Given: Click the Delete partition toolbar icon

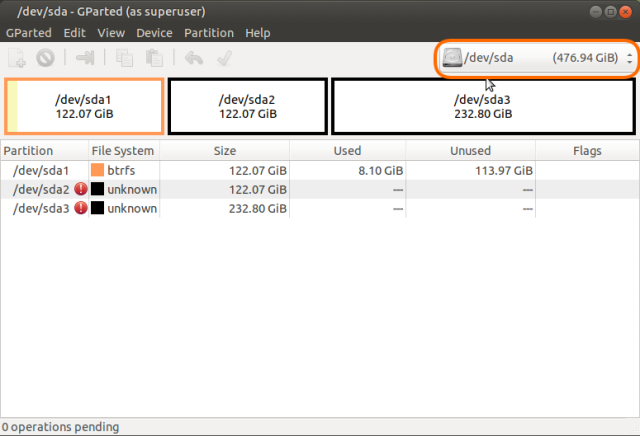Looking at the screenshot, I should [45, 59].
